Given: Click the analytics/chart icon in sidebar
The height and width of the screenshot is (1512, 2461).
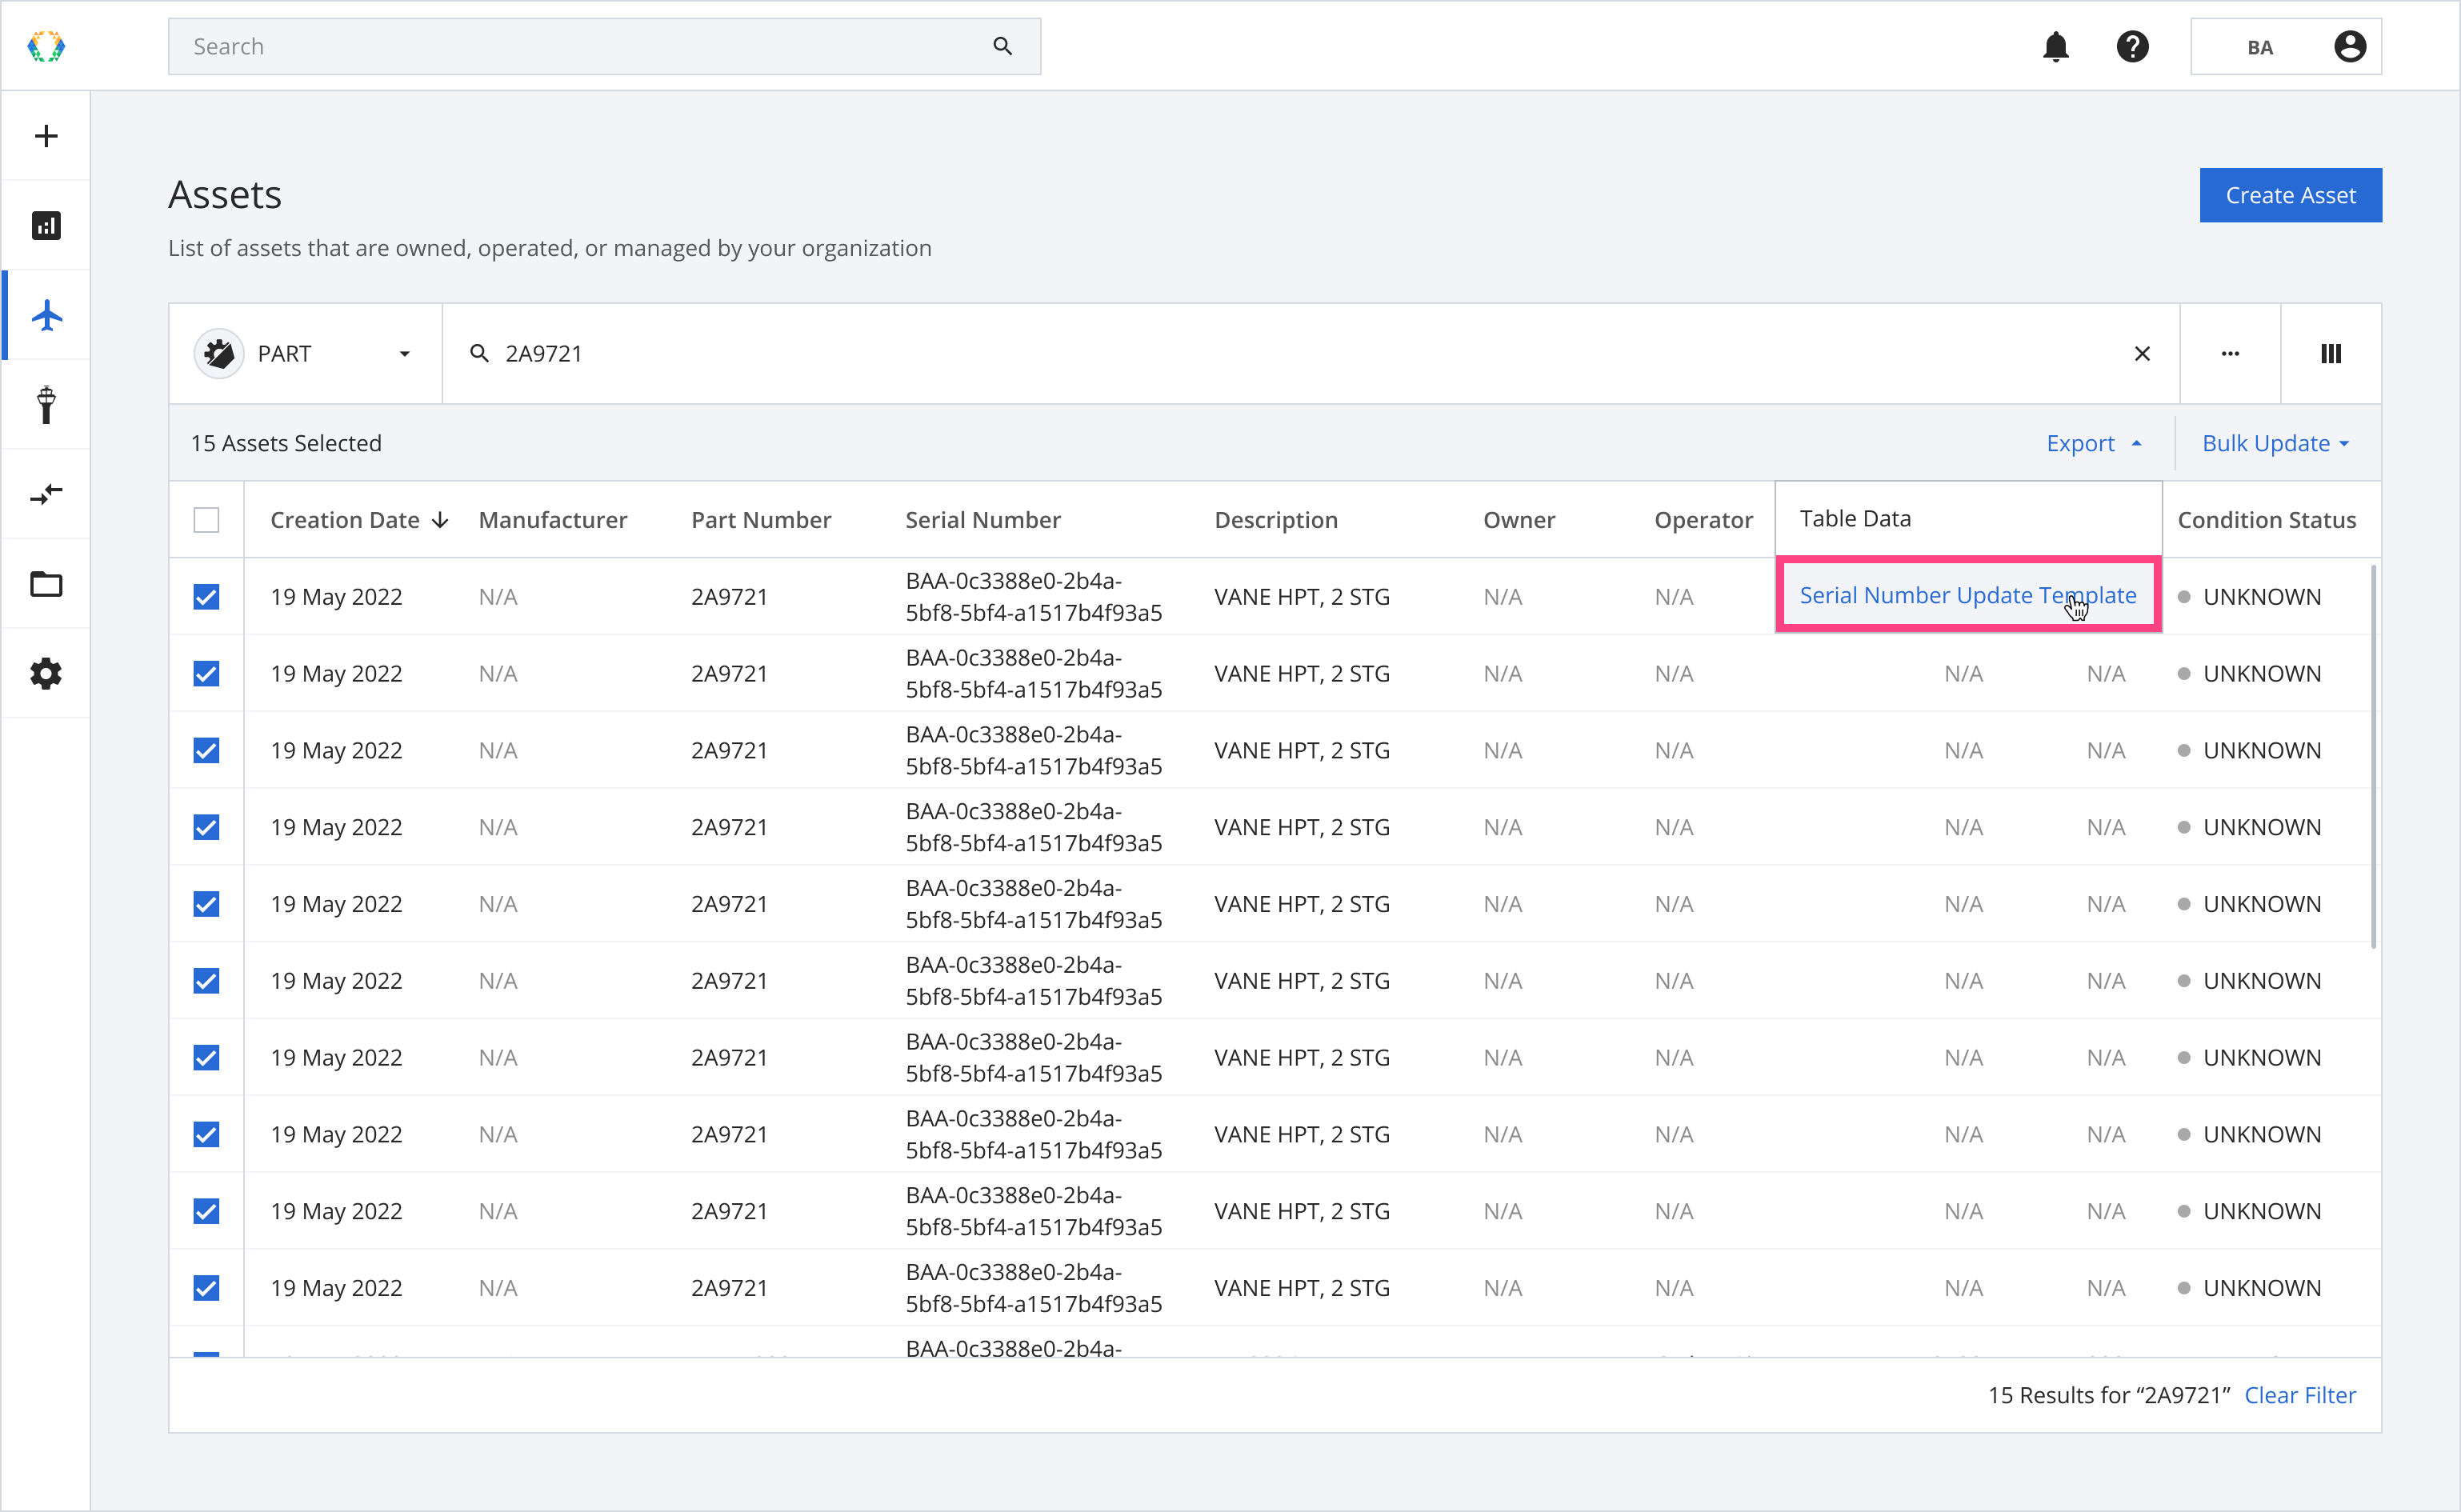Looking at the screenshot, I should click(47, 225).
